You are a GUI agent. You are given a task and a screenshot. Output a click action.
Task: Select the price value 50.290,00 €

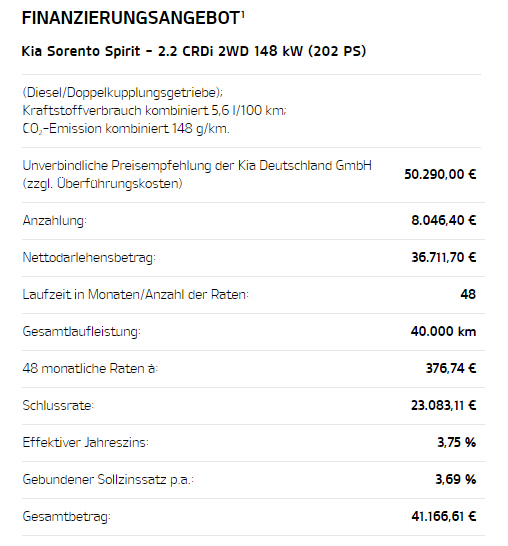click(440, 174)
